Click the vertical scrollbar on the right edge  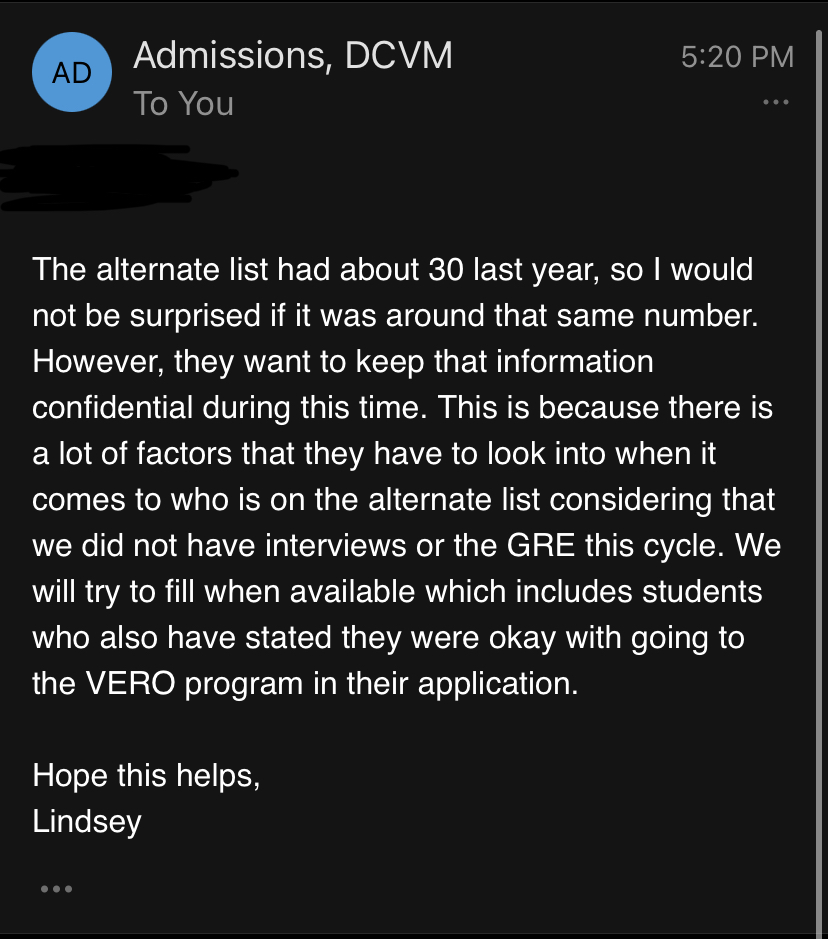coord(818,479)
